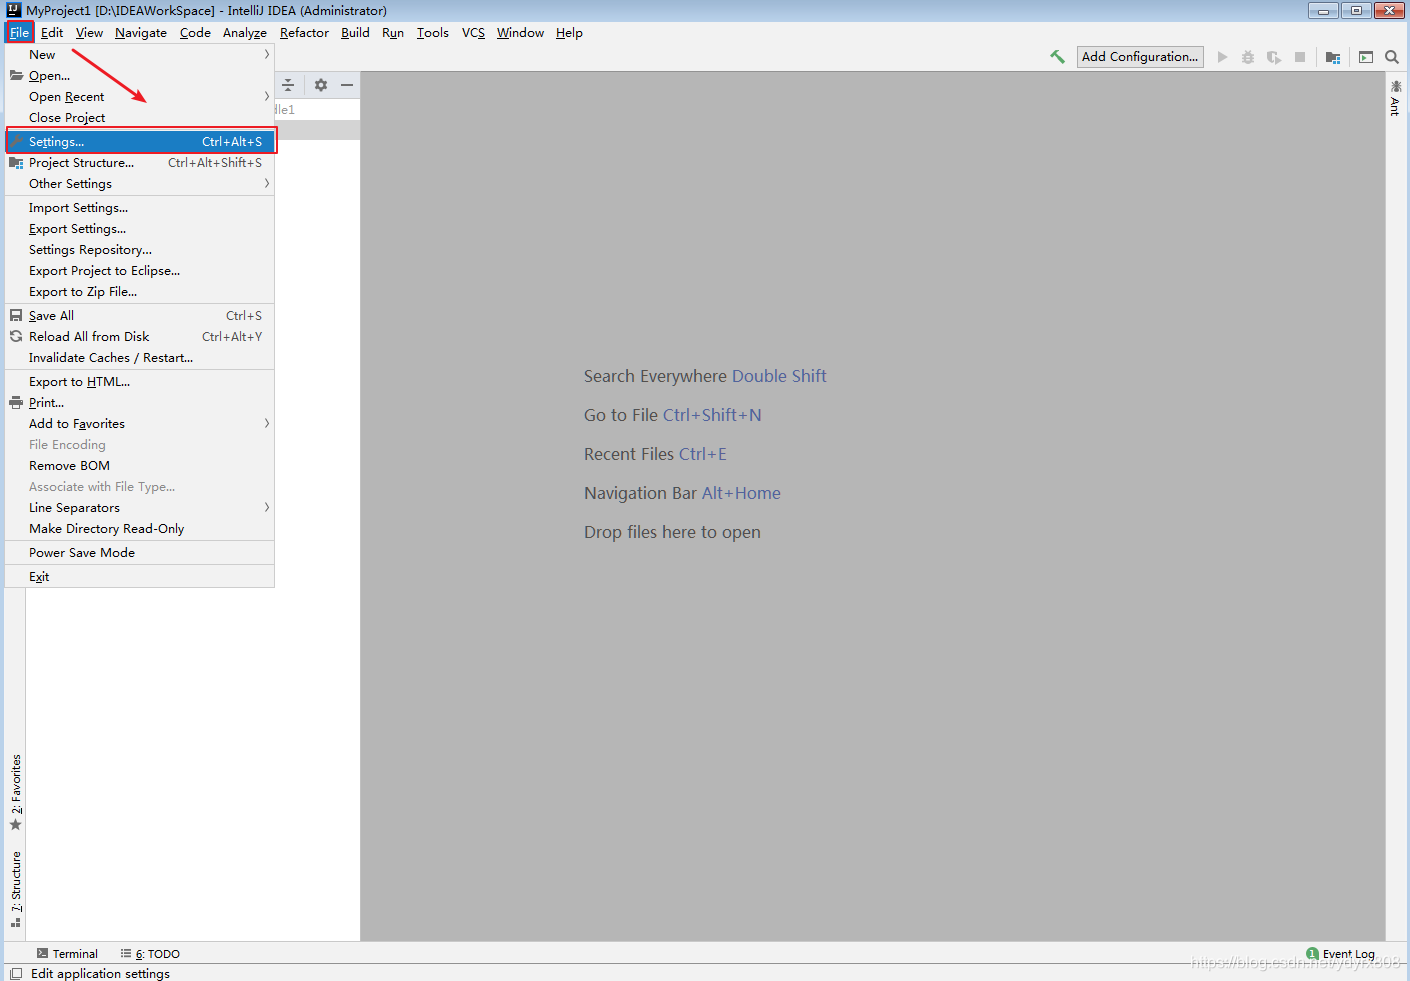Viewport: 1410px width, 981px height.
Task: Select Export Project to Eclipse...
Action: click(140, 270)
